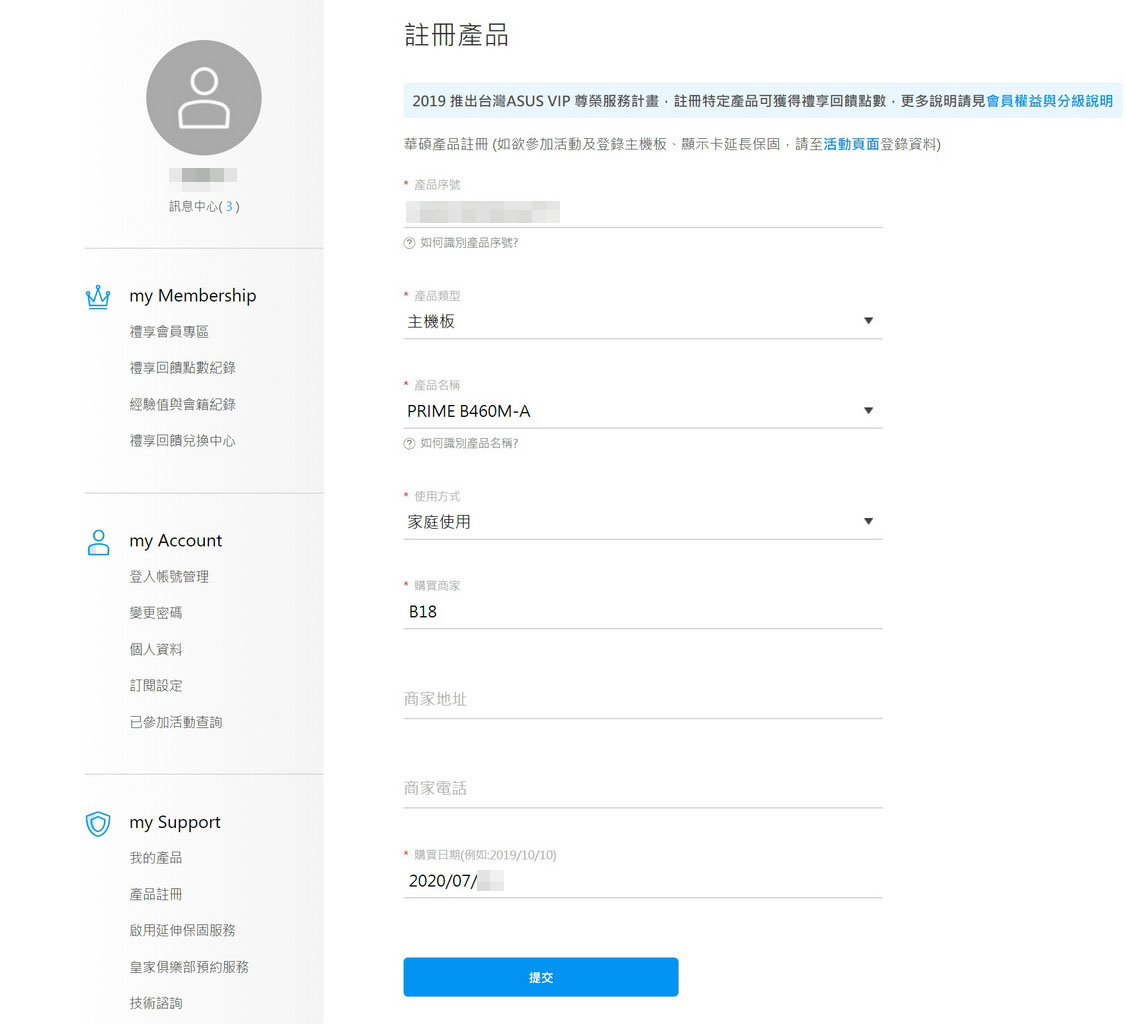Click the 如何識別產品名稱? help text
1126x1024 pixels.
tap(469, 444)
